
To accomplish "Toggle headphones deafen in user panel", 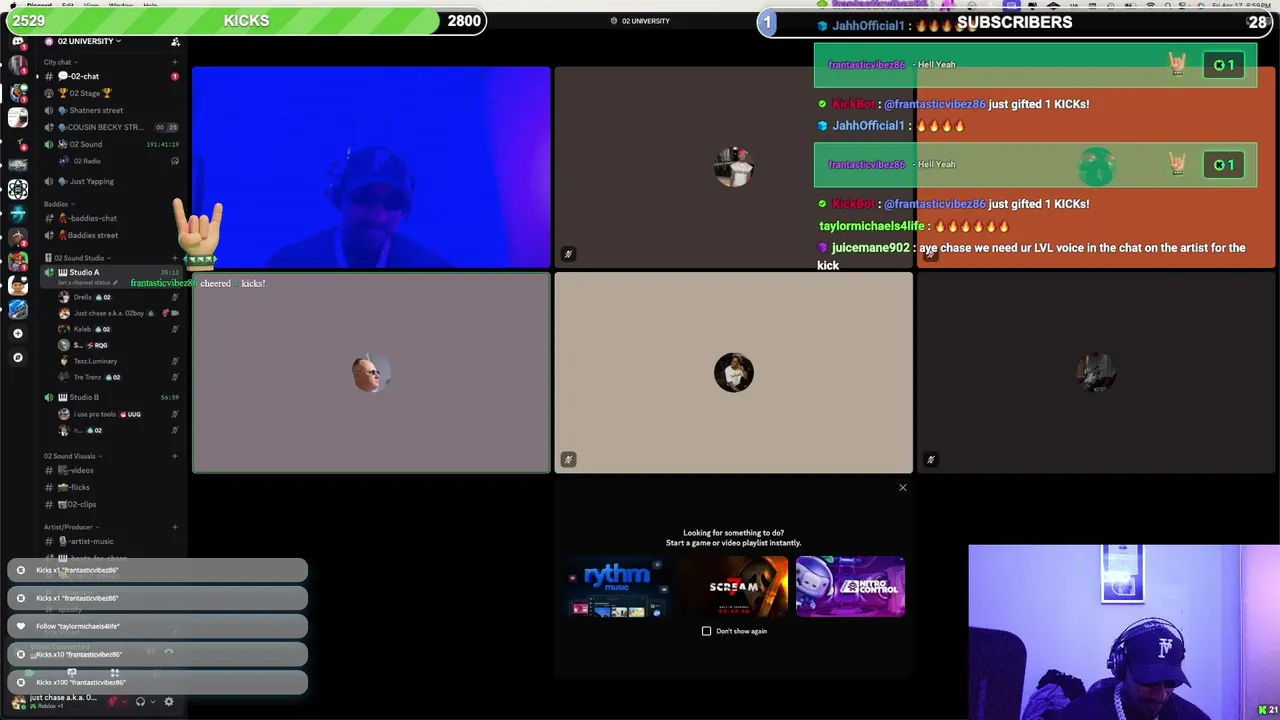I will point(140,702).
